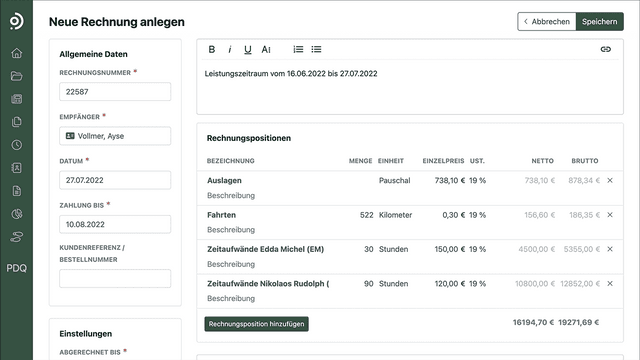The width and height of the screenshot is (640, 360).
Task: Toggle italic formatting in editor
Action: [x=230, y=49]
